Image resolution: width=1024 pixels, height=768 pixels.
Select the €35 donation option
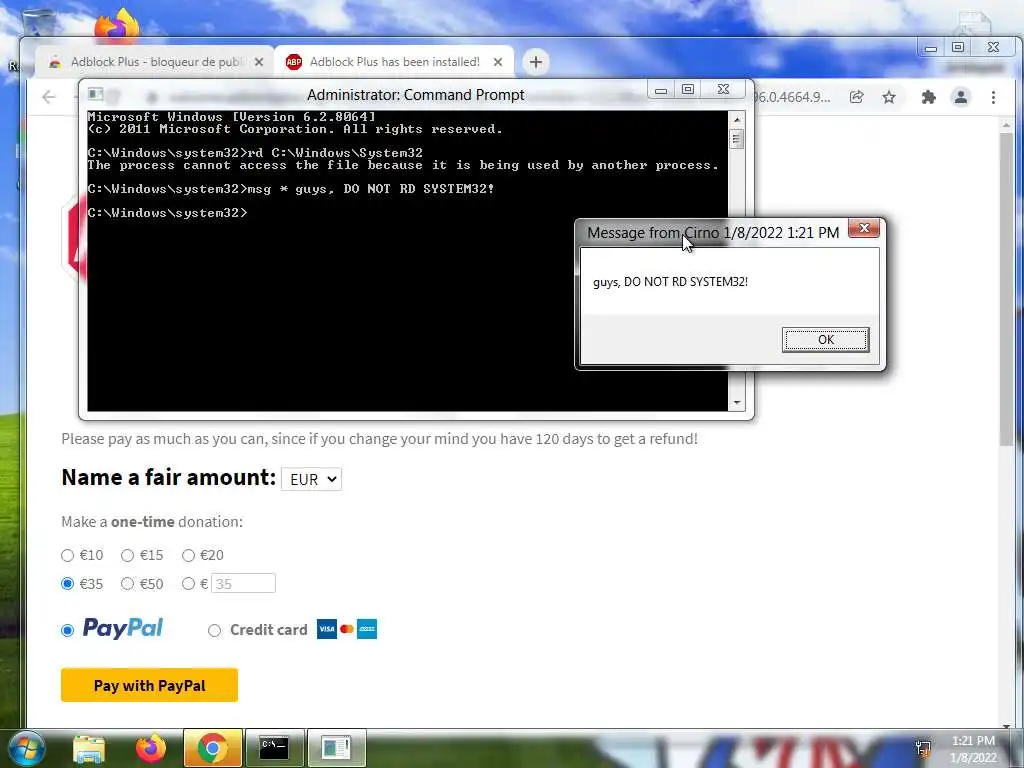[67, 584]
